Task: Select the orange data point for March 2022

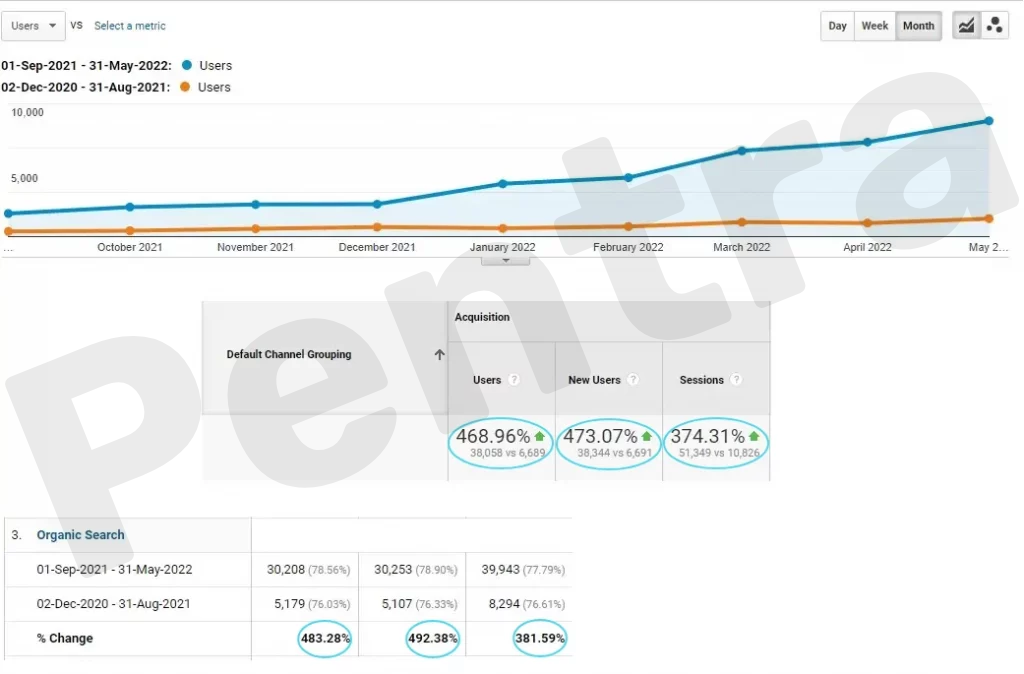Action: pos(742,222)
